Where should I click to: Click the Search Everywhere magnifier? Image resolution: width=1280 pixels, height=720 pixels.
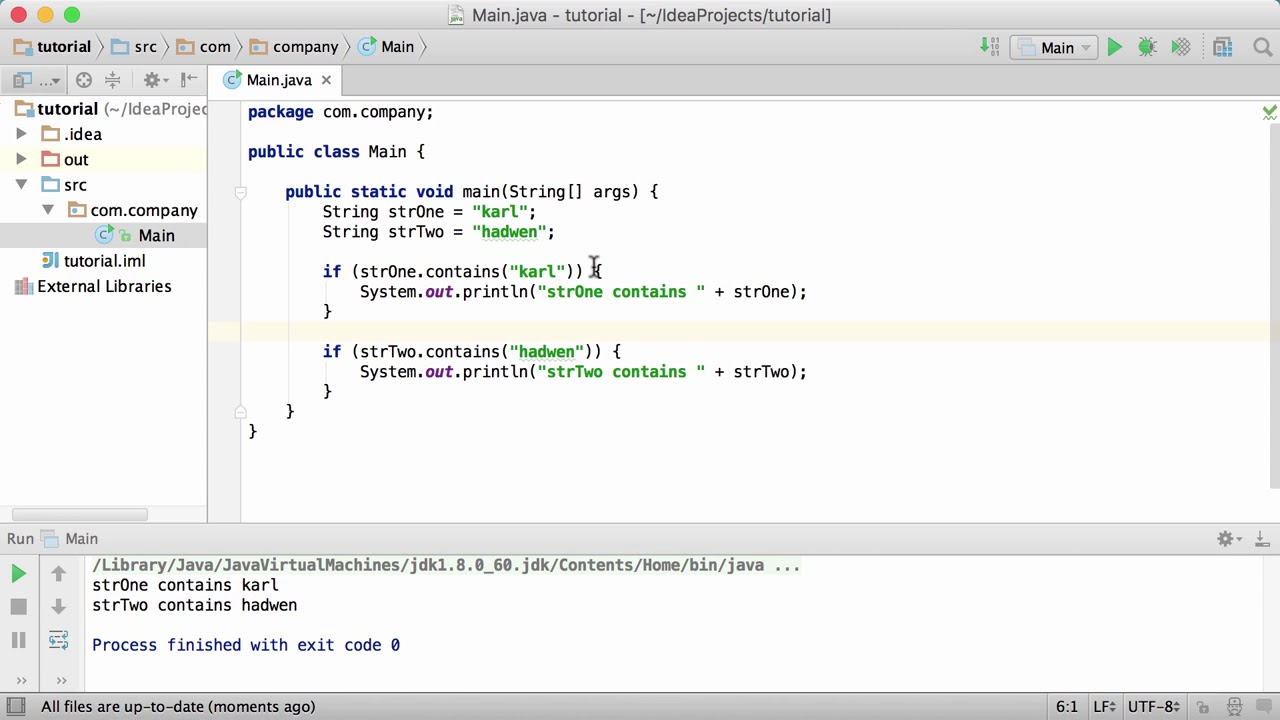(x=1262, y=47)
